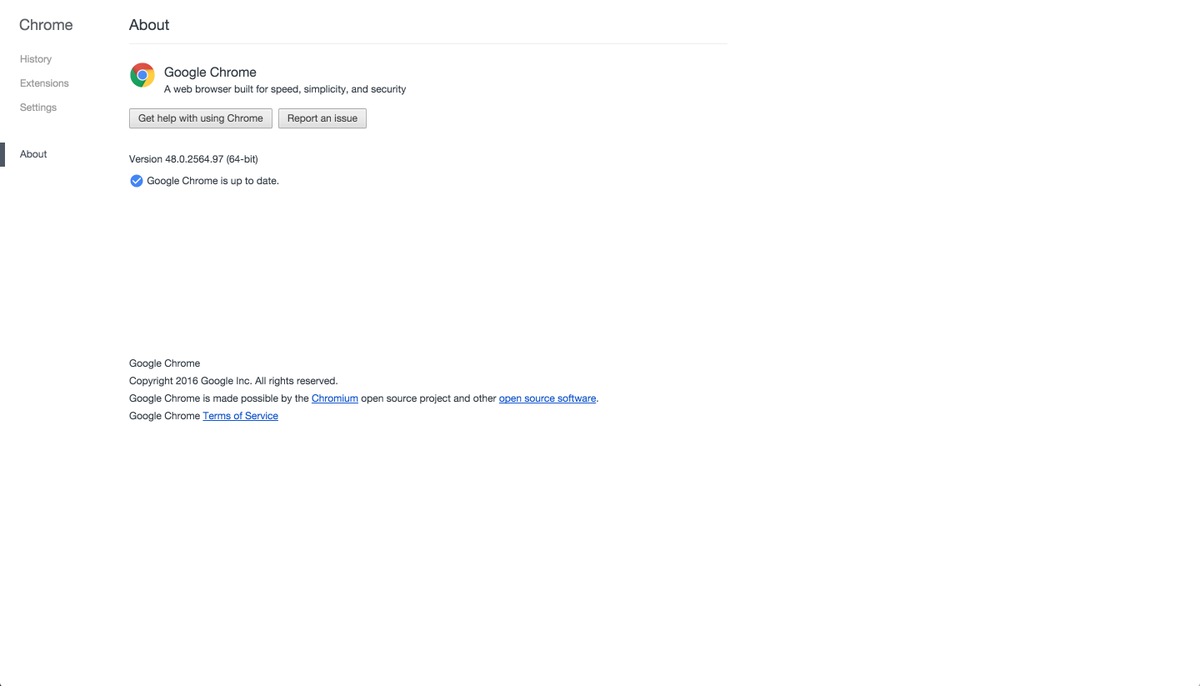The width and height of the screenshot is (1200, 686).
Task: Open the Extensions page from sidebar
Action: pyautogui.click(x=44, y=83)
